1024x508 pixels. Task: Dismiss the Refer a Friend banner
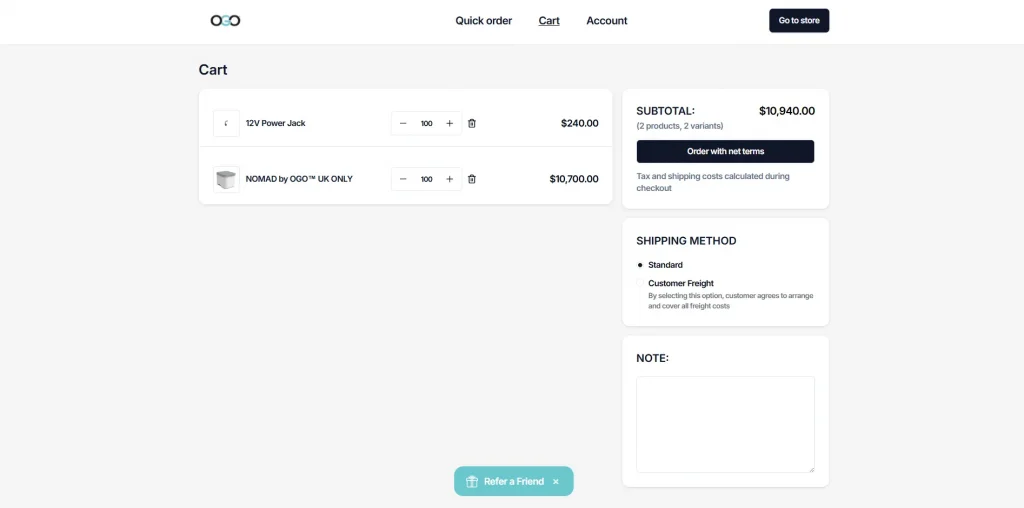(x=556, y=481)
